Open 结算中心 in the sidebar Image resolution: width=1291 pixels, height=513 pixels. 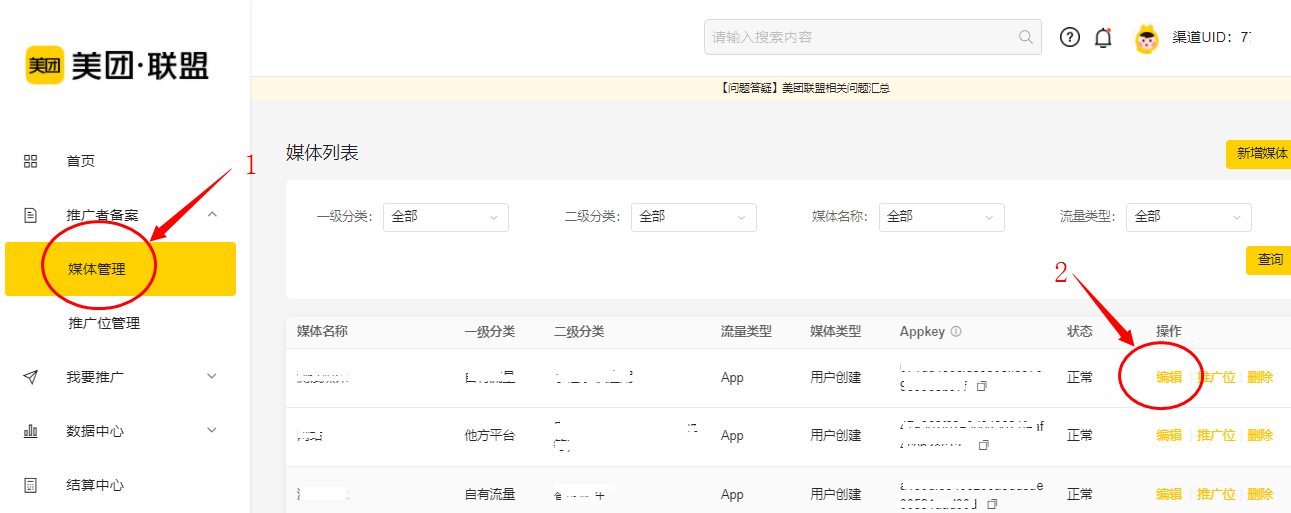(95, 485)
